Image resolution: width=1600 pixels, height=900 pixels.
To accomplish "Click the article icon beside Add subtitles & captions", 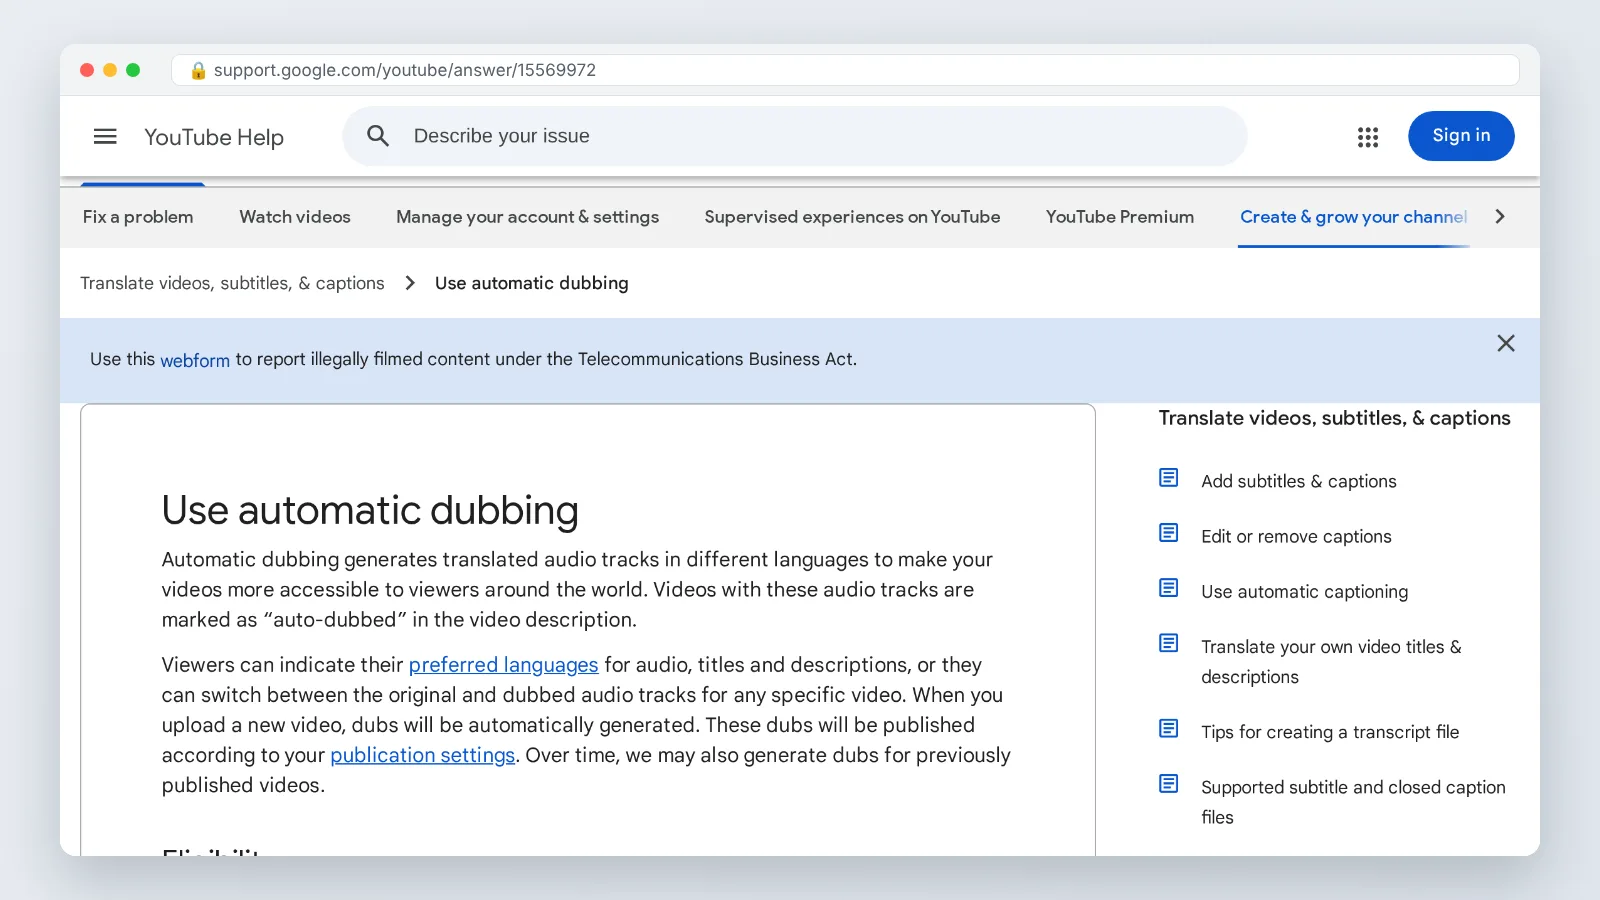I will 1168,478.
